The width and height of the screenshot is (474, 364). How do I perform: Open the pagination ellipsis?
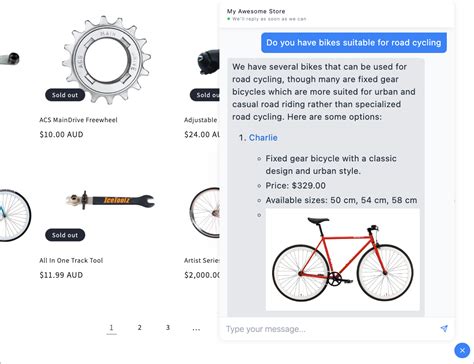[196, 329]
